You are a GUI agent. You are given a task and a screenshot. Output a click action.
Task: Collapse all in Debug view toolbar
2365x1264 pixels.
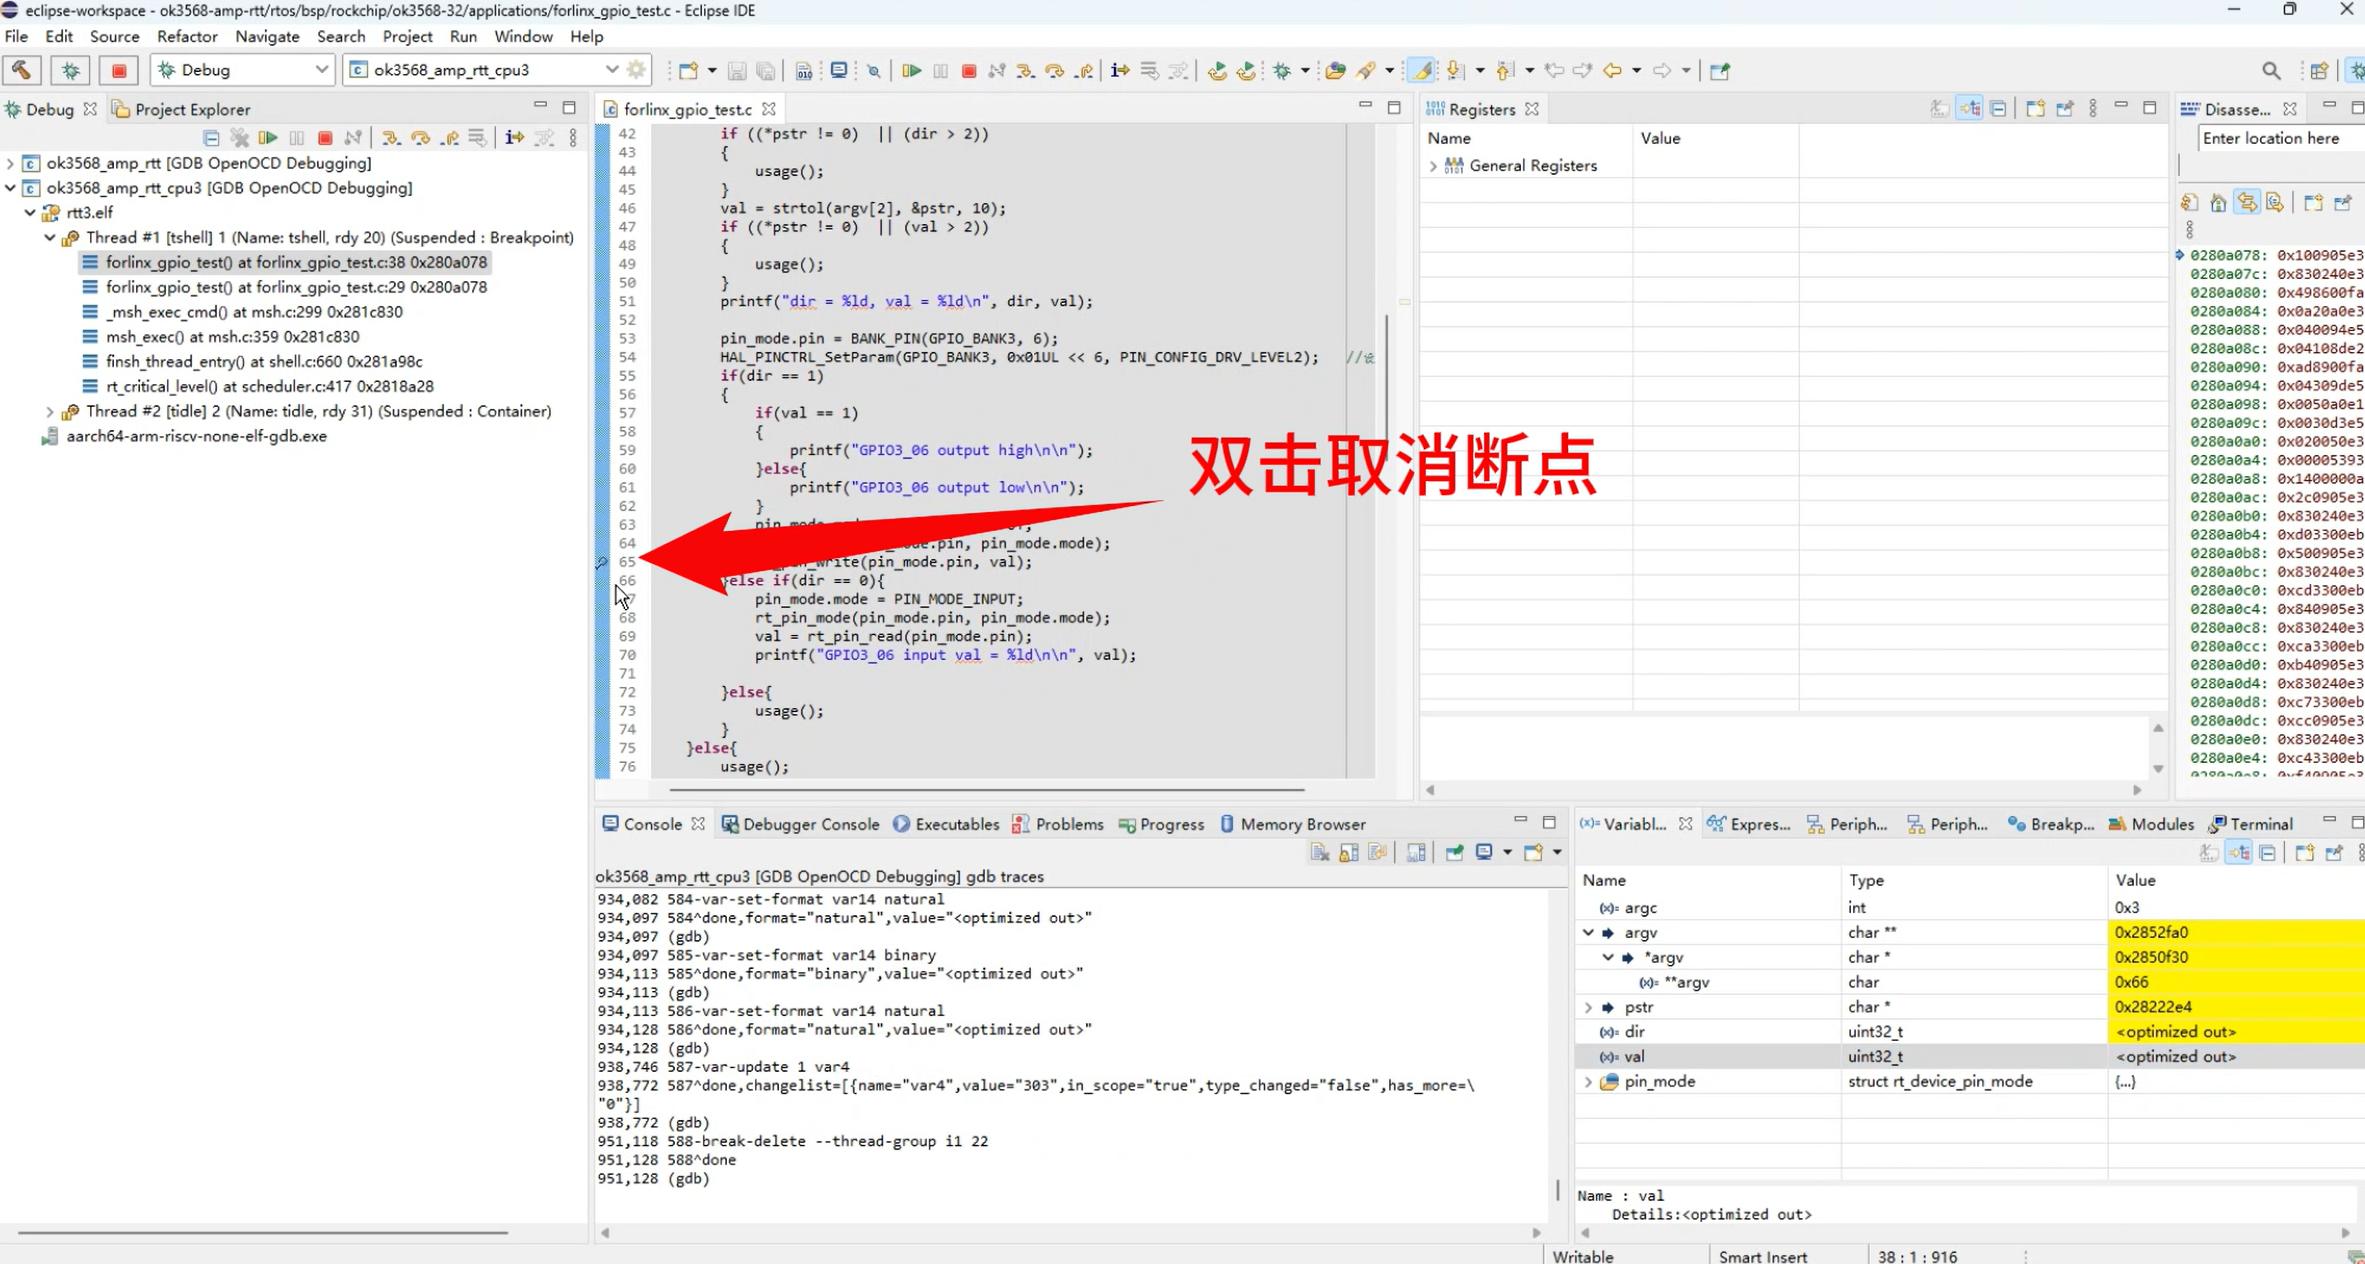pyautogui.click(x=211, y=138)
